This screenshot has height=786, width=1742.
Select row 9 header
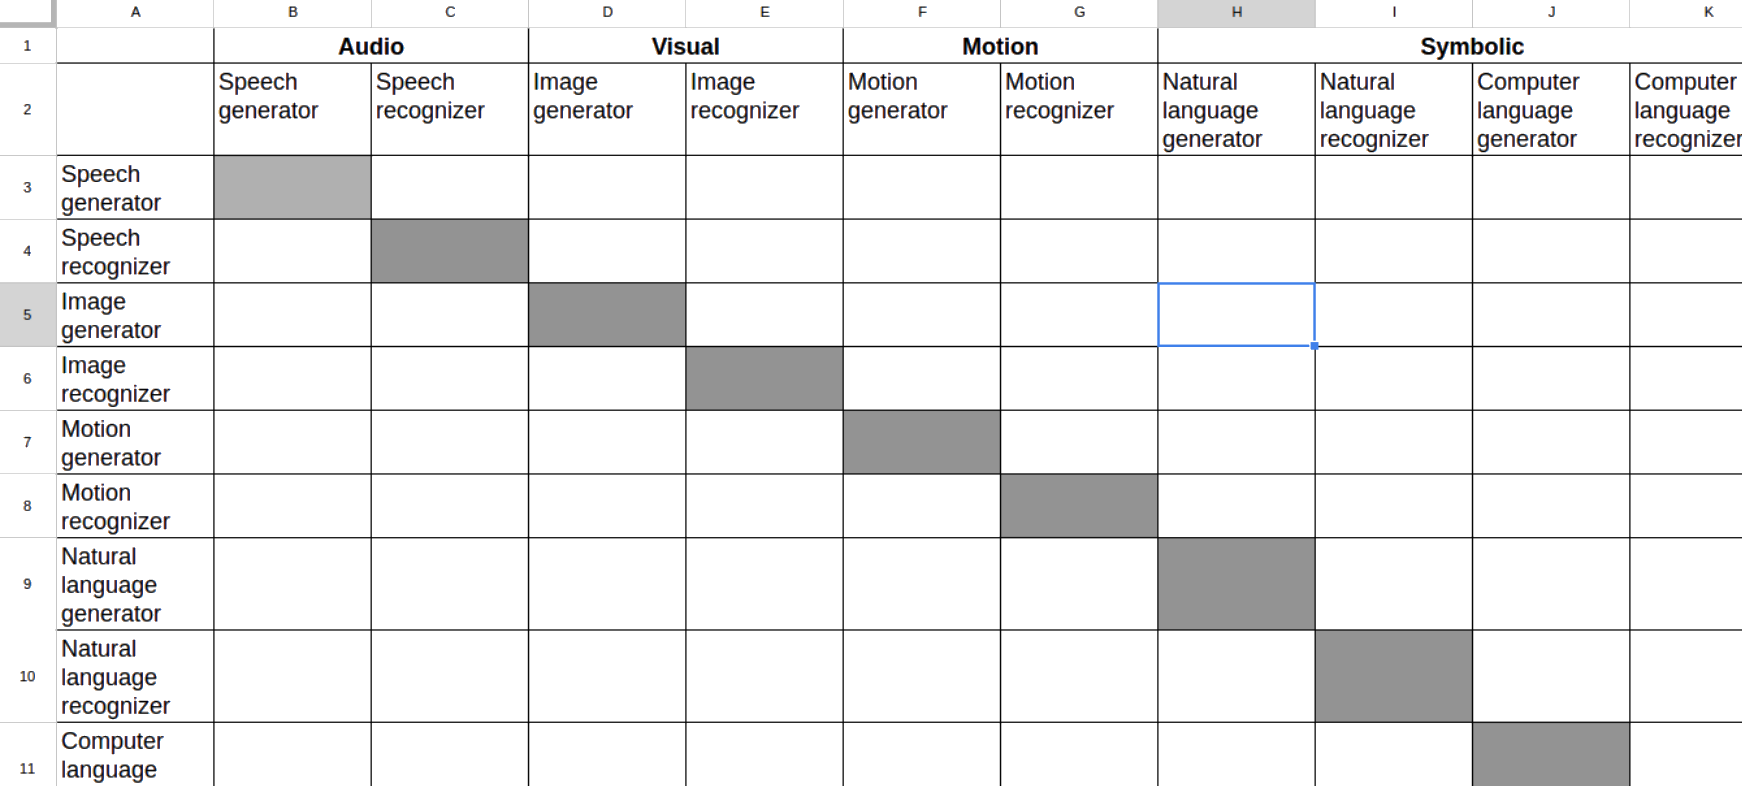click(27, 584)
